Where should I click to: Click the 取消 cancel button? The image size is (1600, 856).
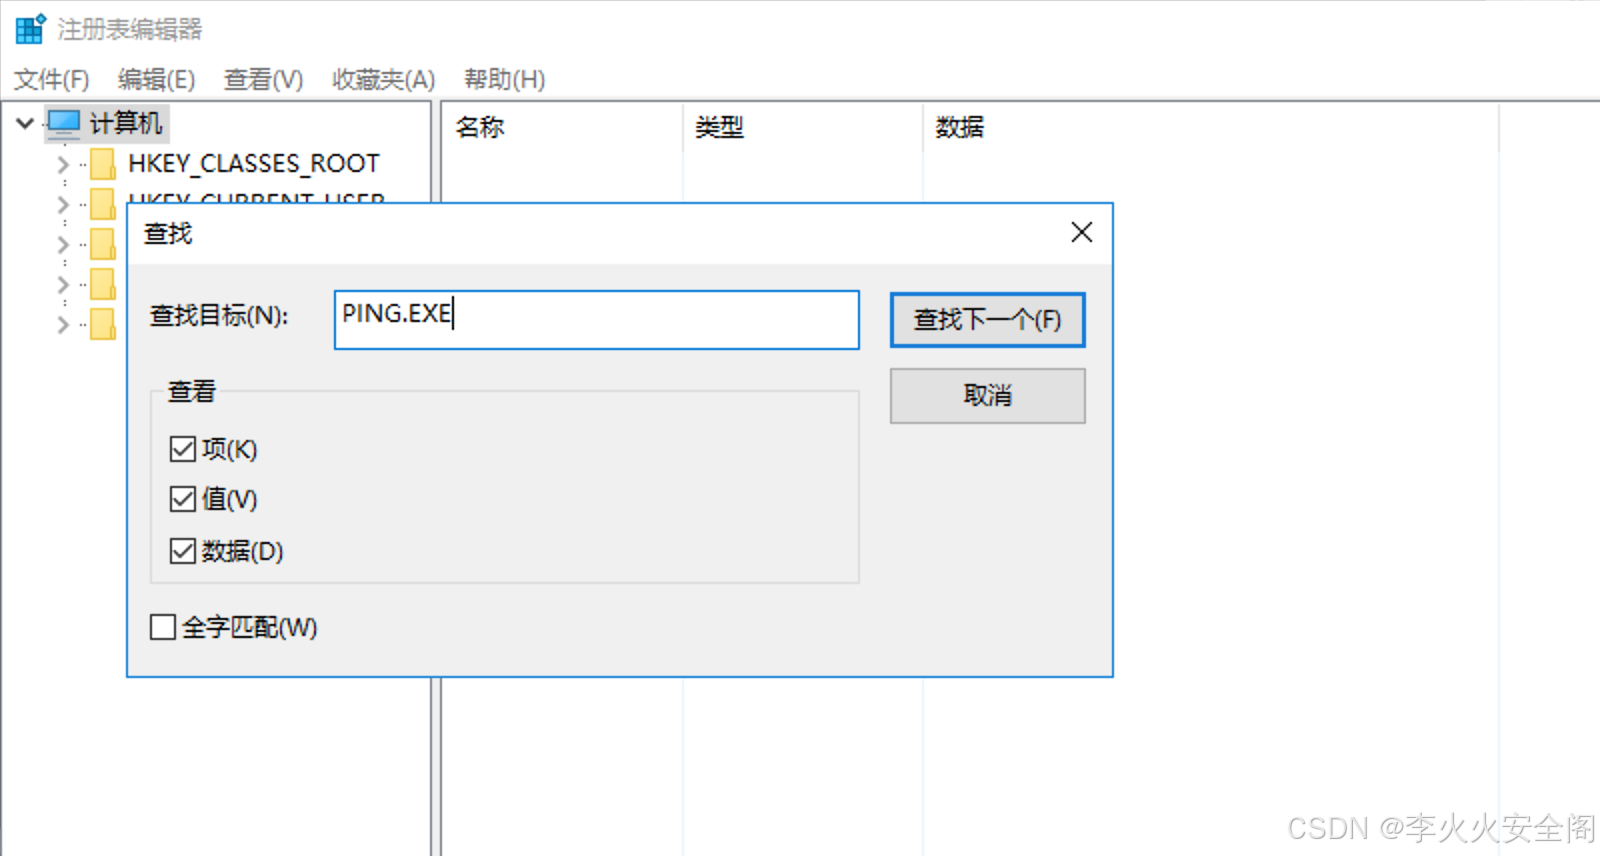(x=987, y=396)
